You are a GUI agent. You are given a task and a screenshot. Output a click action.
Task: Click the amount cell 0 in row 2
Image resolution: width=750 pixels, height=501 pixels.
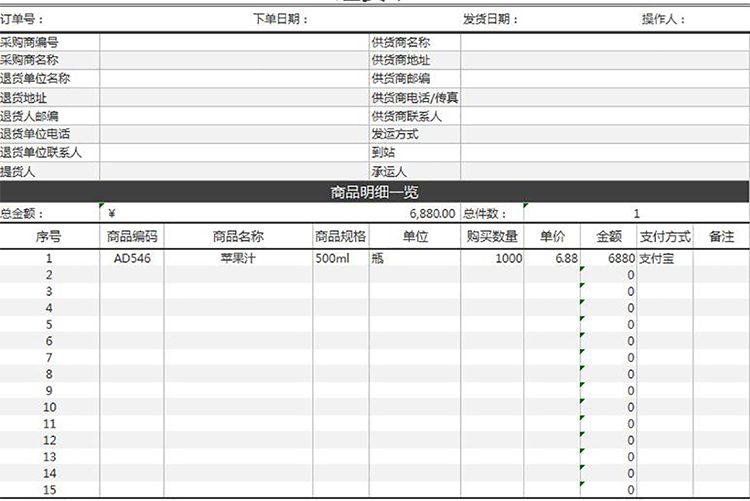click(609, 275)
